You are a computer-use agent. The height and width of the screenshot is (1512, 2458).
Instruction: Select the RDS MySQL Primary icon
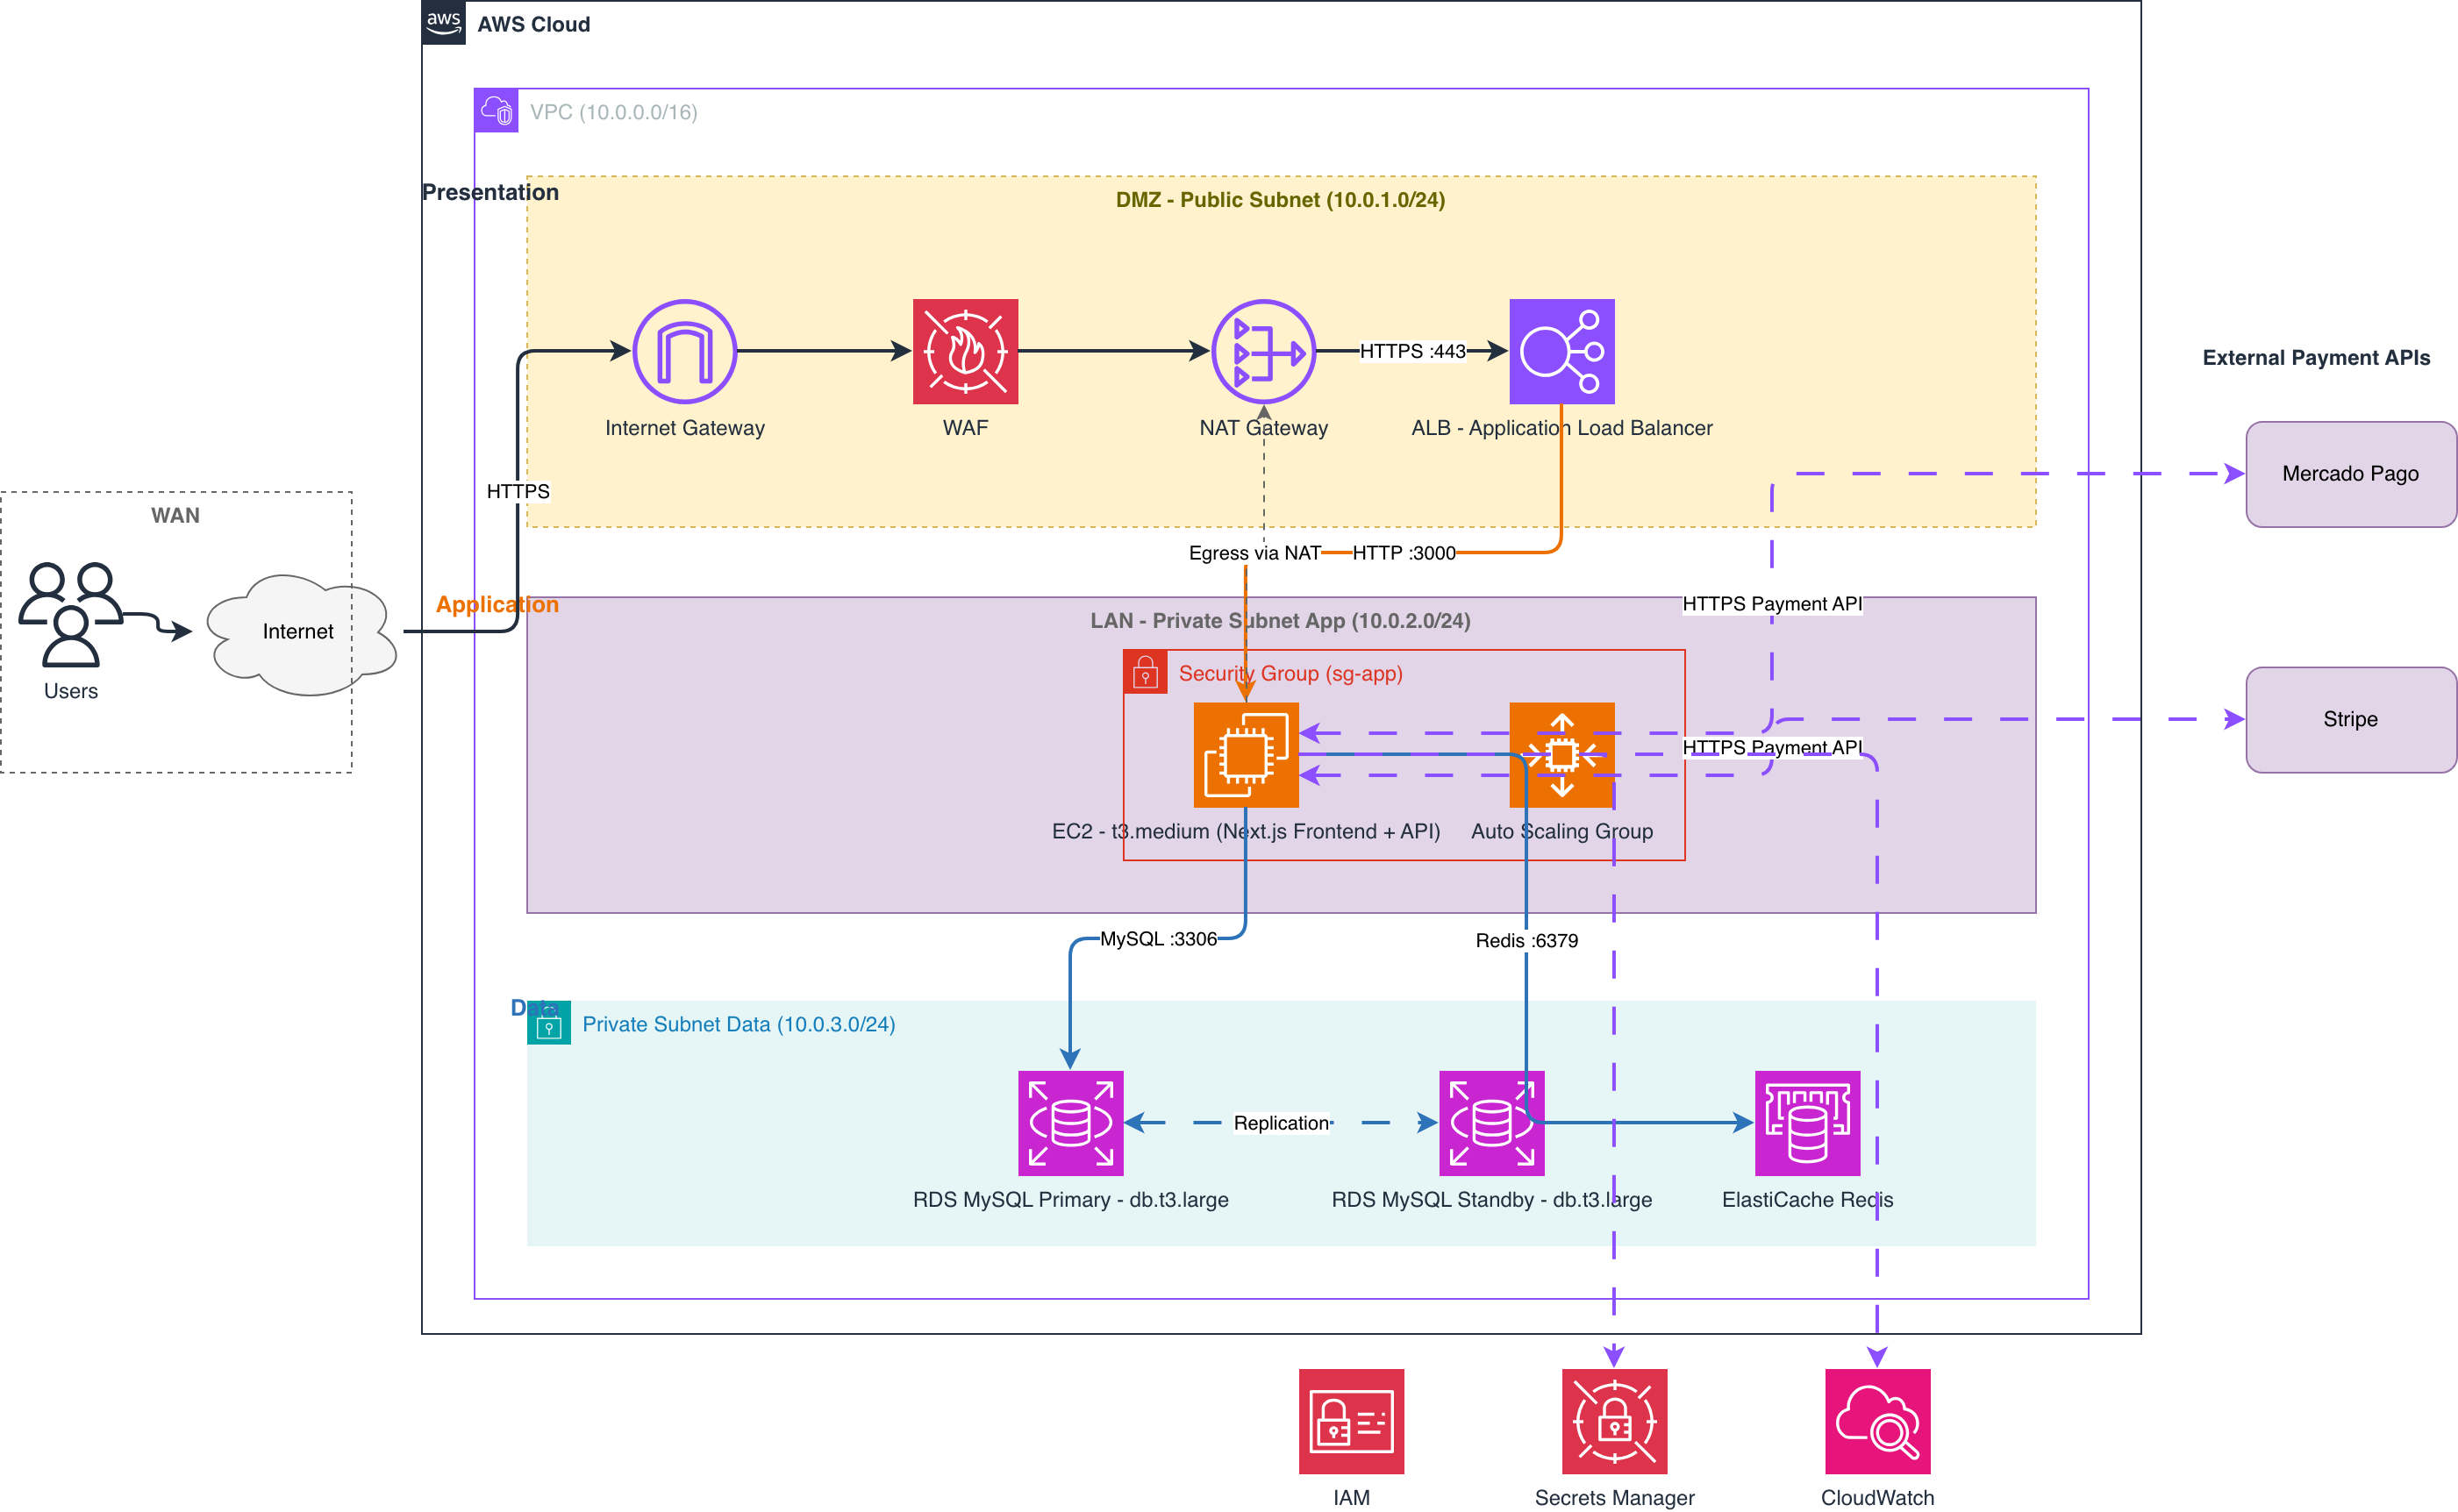pyautogui.click(x=1071, y=1123)
